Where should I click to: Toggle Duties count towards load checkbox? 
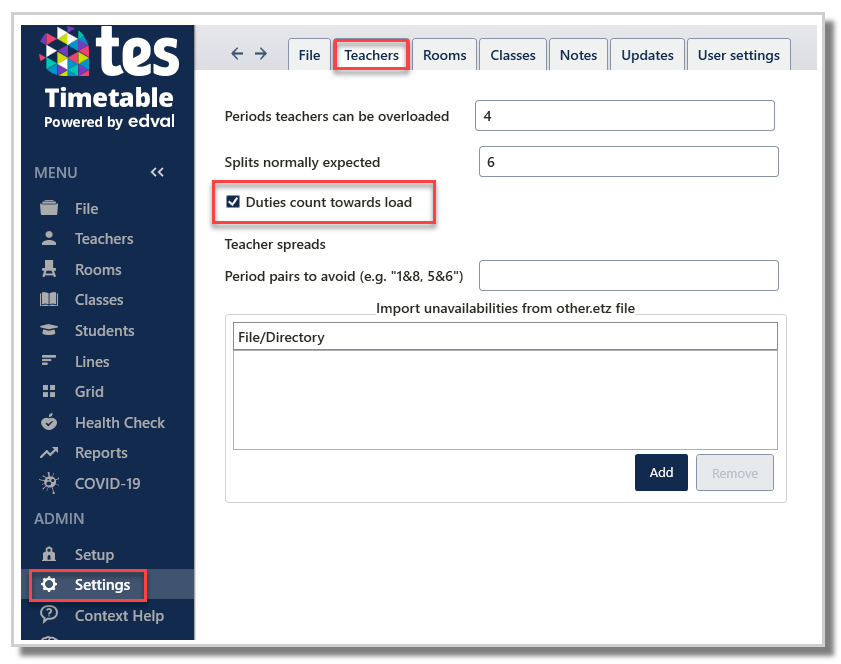(233, 202)
